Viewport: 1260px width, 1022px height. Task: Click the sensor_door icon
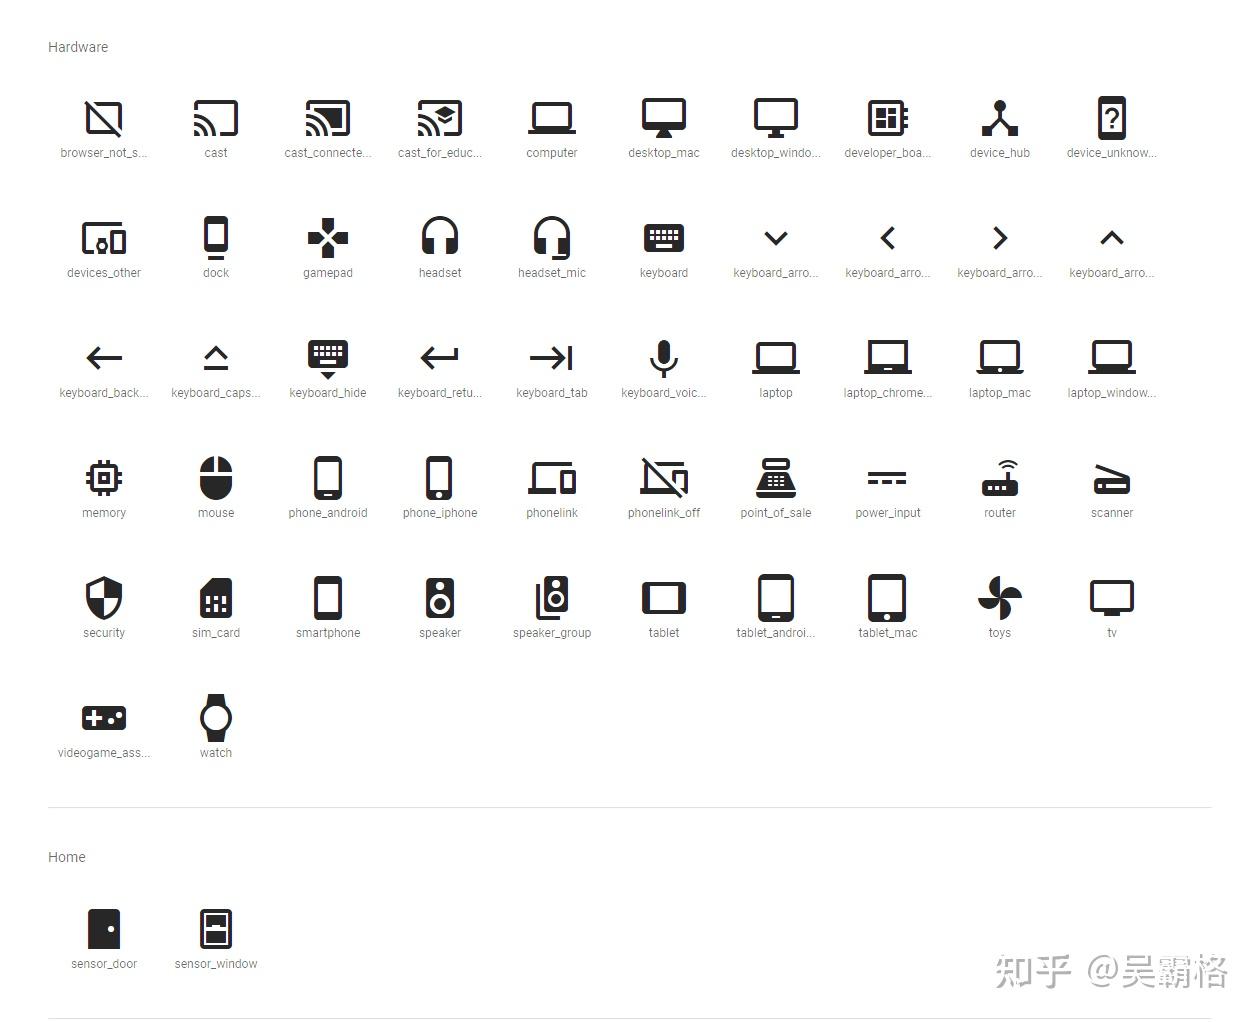coord(104,928)
